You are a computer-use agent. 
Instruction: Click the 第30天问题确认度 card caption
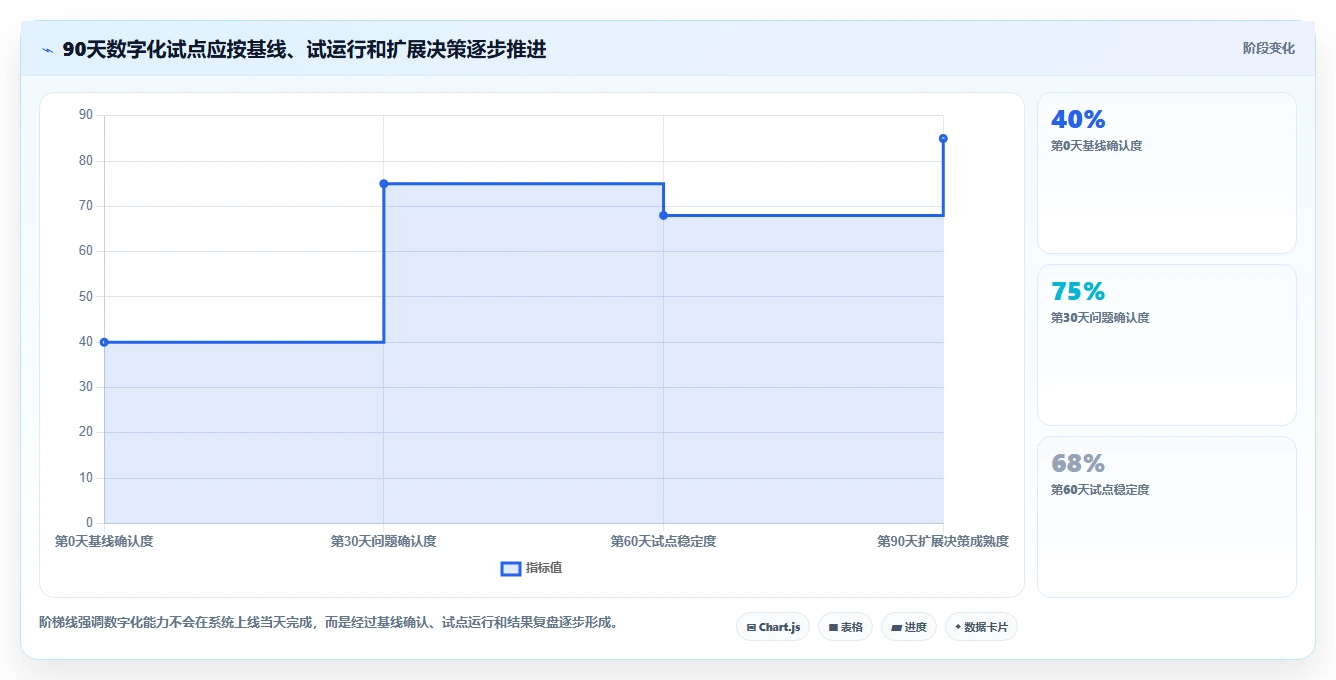1100,318
